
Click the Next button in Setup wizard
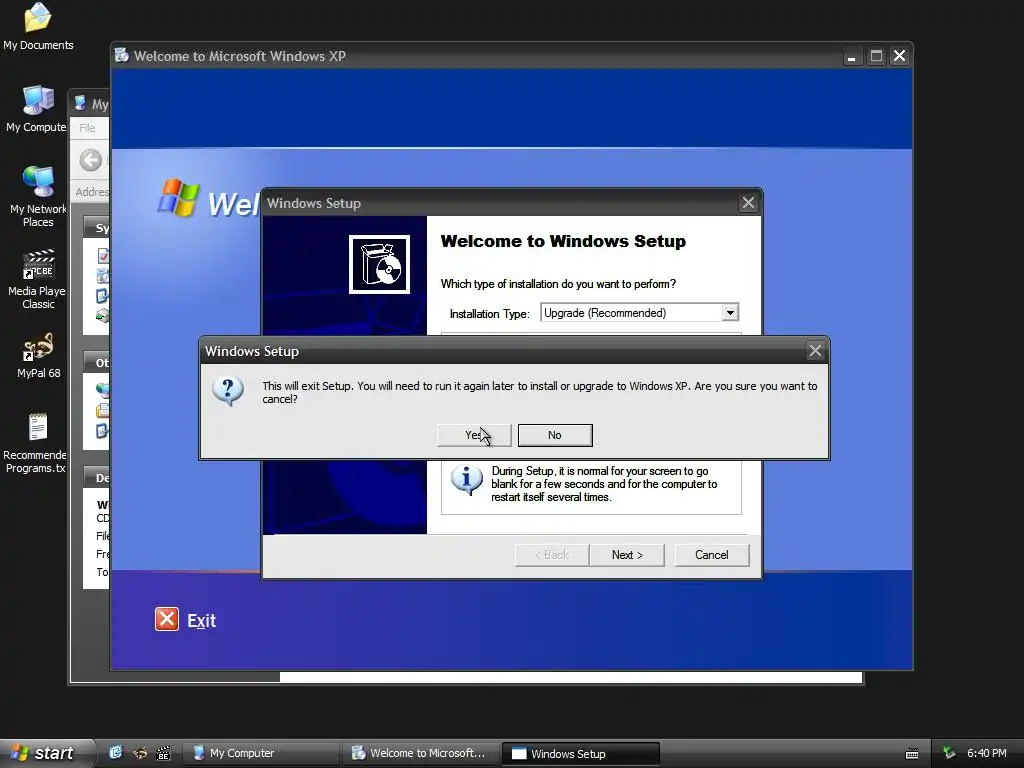[x=627, y=554]
